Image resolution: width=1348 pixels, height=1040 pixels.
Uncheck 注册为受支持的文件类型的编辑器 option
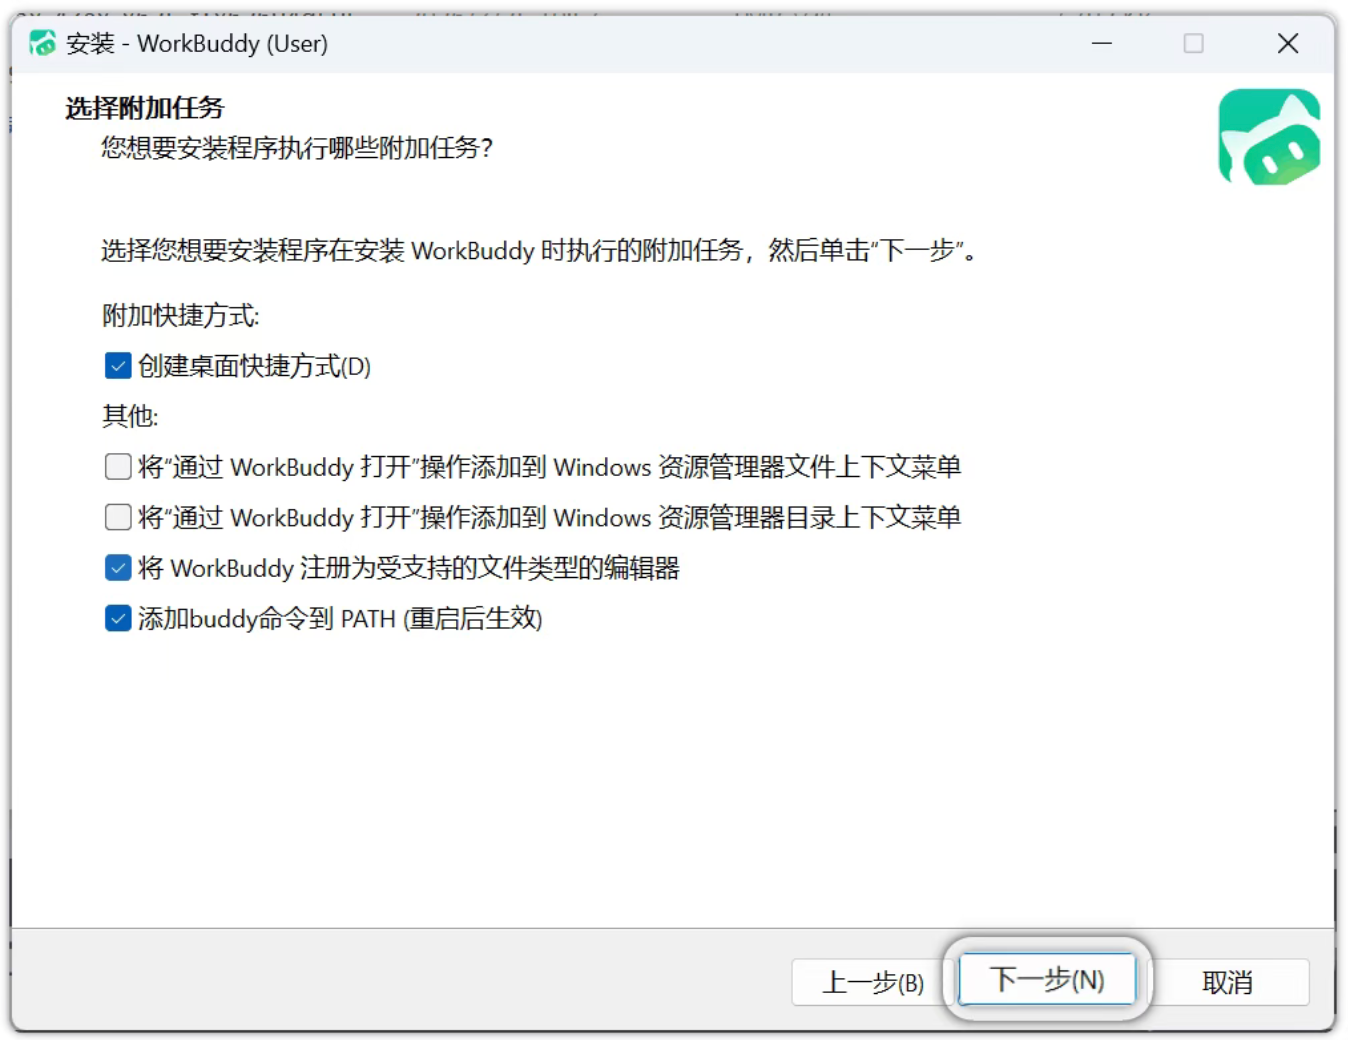pyautogui.click(x=118, y=568)
